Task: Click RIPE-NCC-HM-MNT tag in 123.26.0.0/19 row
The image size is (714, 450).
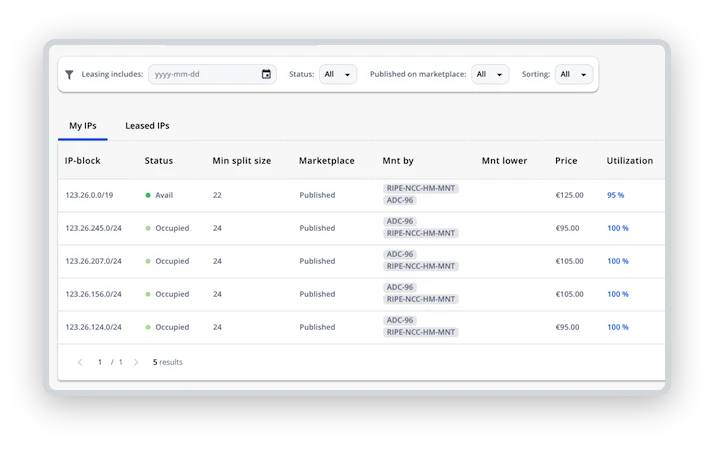Action: tap(421, 188)
